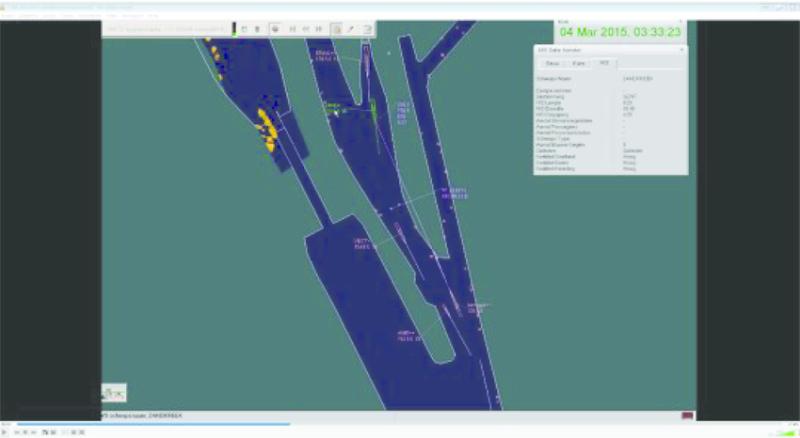This screenshot has width=800, height=438.
Task: Select the RIS tab in data panel
Action: tap(602, 63)
